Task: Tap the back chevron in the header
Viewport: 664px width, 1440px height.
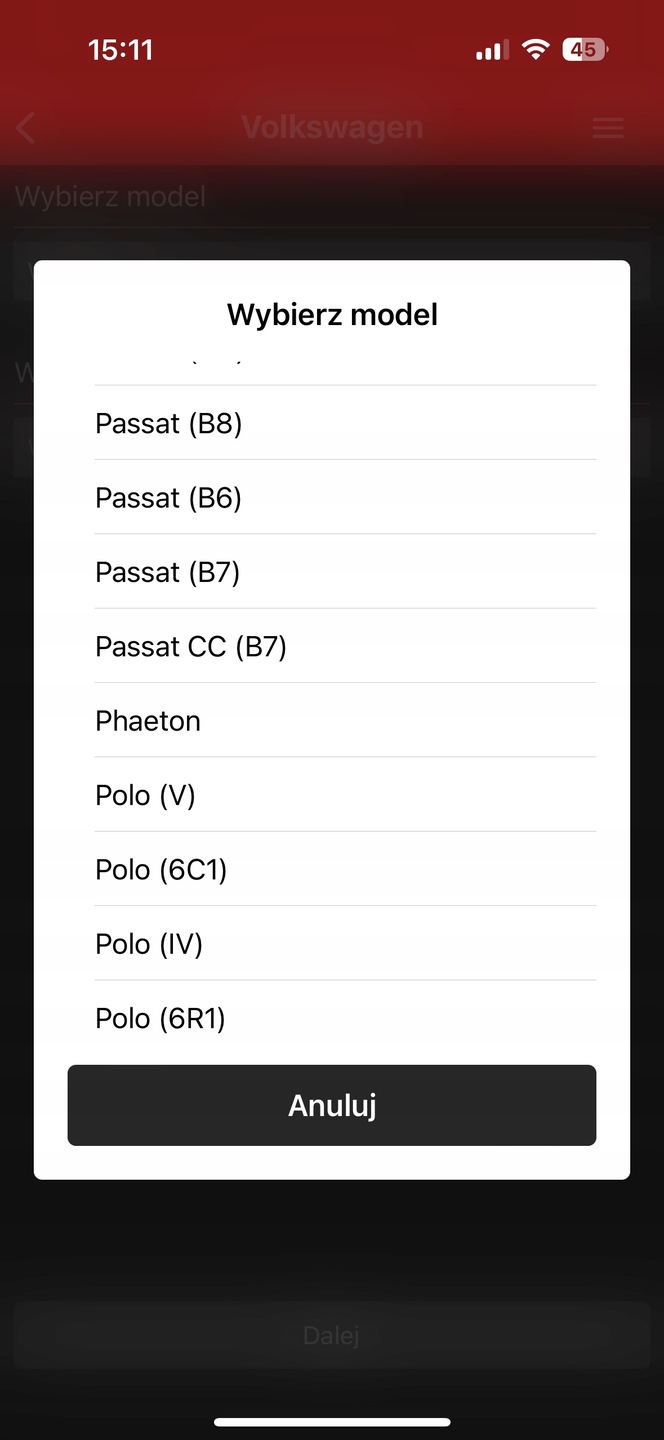Action: [x=27, y=128]
